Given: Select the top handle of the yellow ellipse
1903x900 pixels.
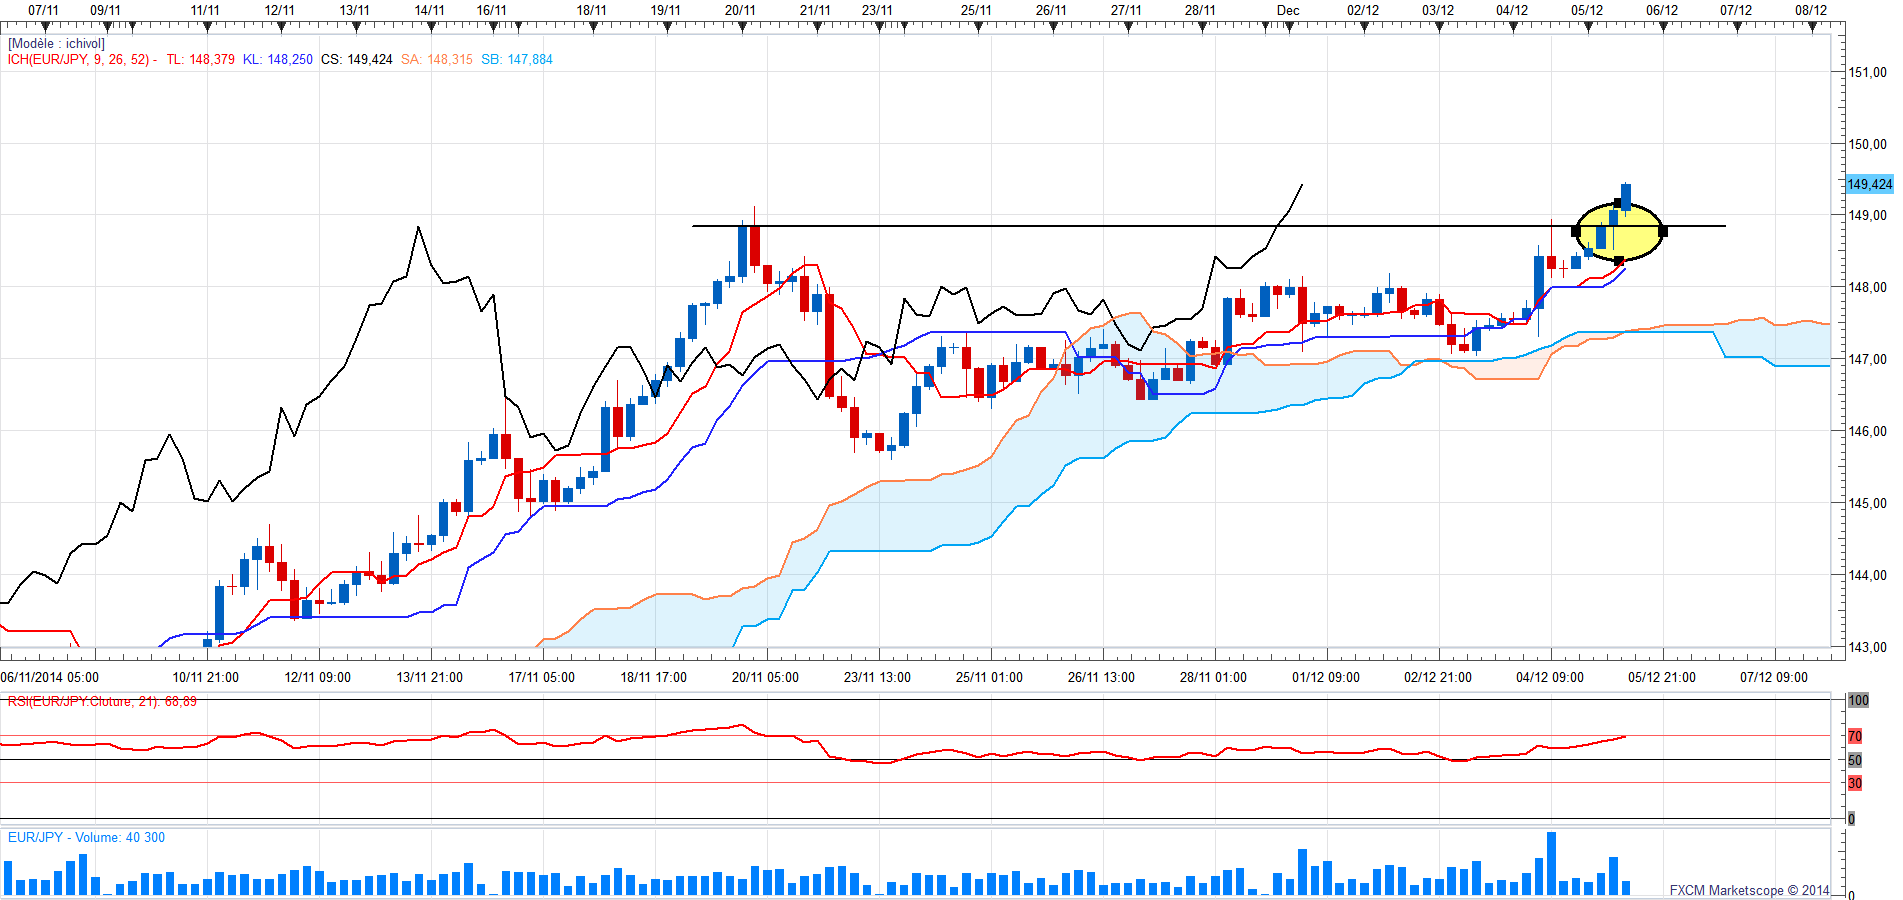Looking at the screenshot, I should (1619, 203).
